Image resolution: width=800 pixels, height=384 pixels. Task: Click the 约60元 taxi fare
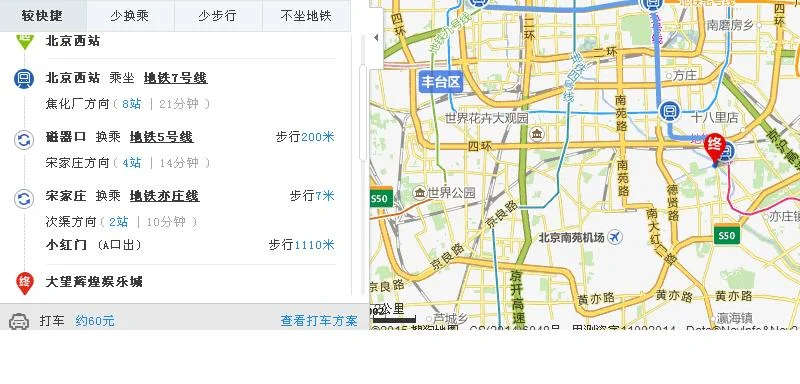point(95,321)
